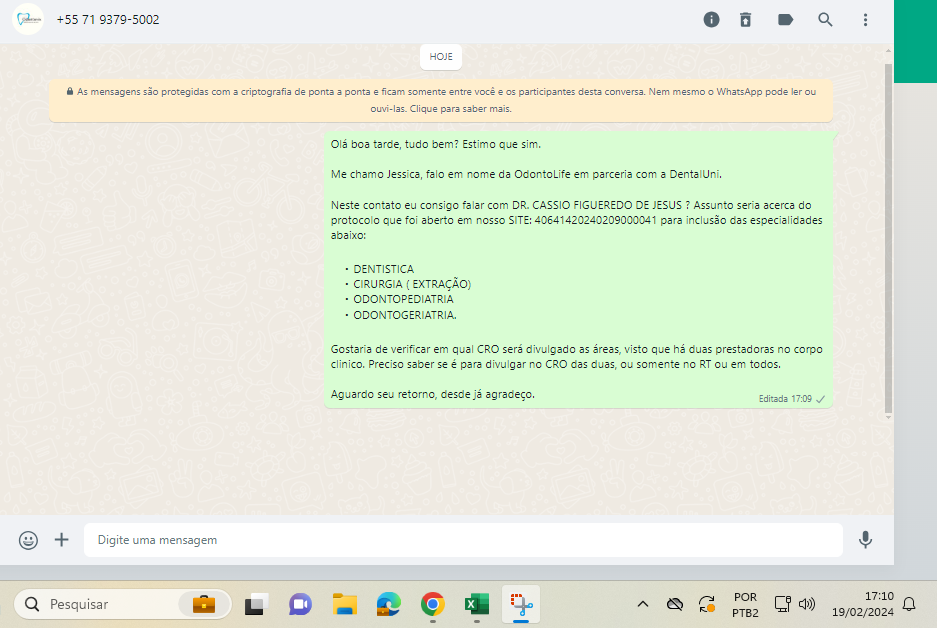Screen dimensions: 937x628
Task: Click the sent message check mark
Action: tap(820, 399)
